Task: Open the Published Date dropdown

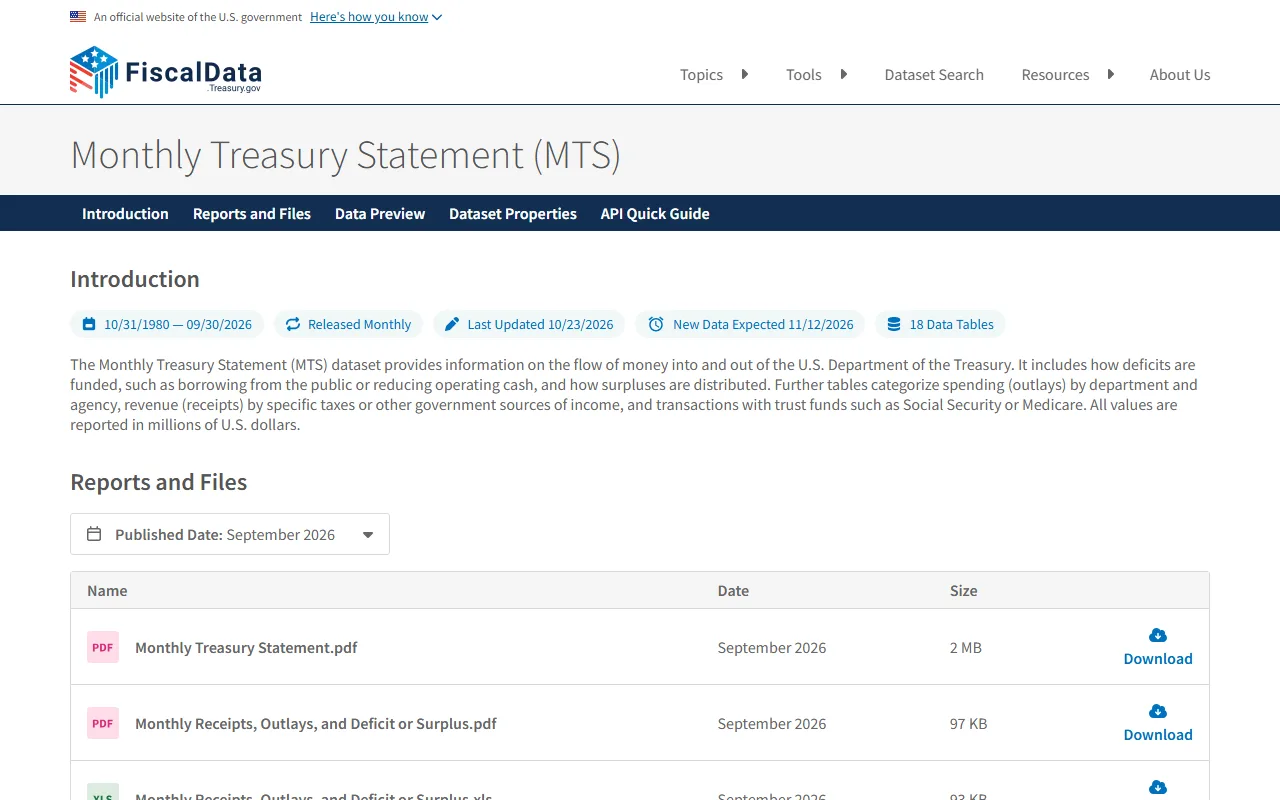Action: point(230,534)
